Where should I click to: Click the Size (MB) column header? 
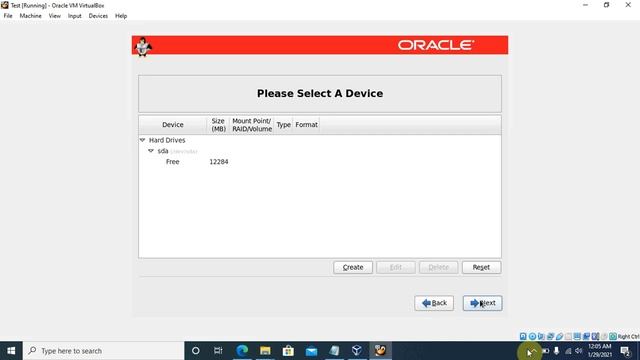coord(218,125)
